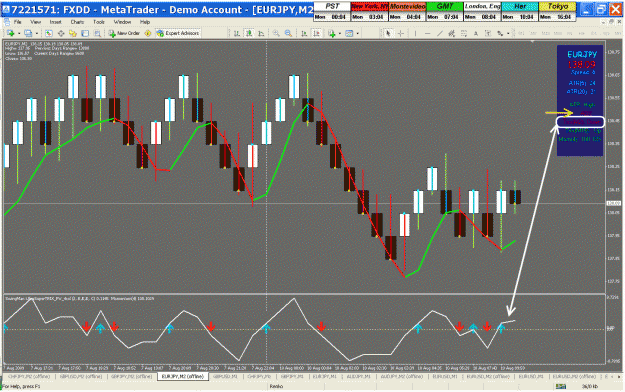The height and width of the screenshot is (392, 625).
Task: Switch to H1 timeframe button
Action: click(570, 33)
